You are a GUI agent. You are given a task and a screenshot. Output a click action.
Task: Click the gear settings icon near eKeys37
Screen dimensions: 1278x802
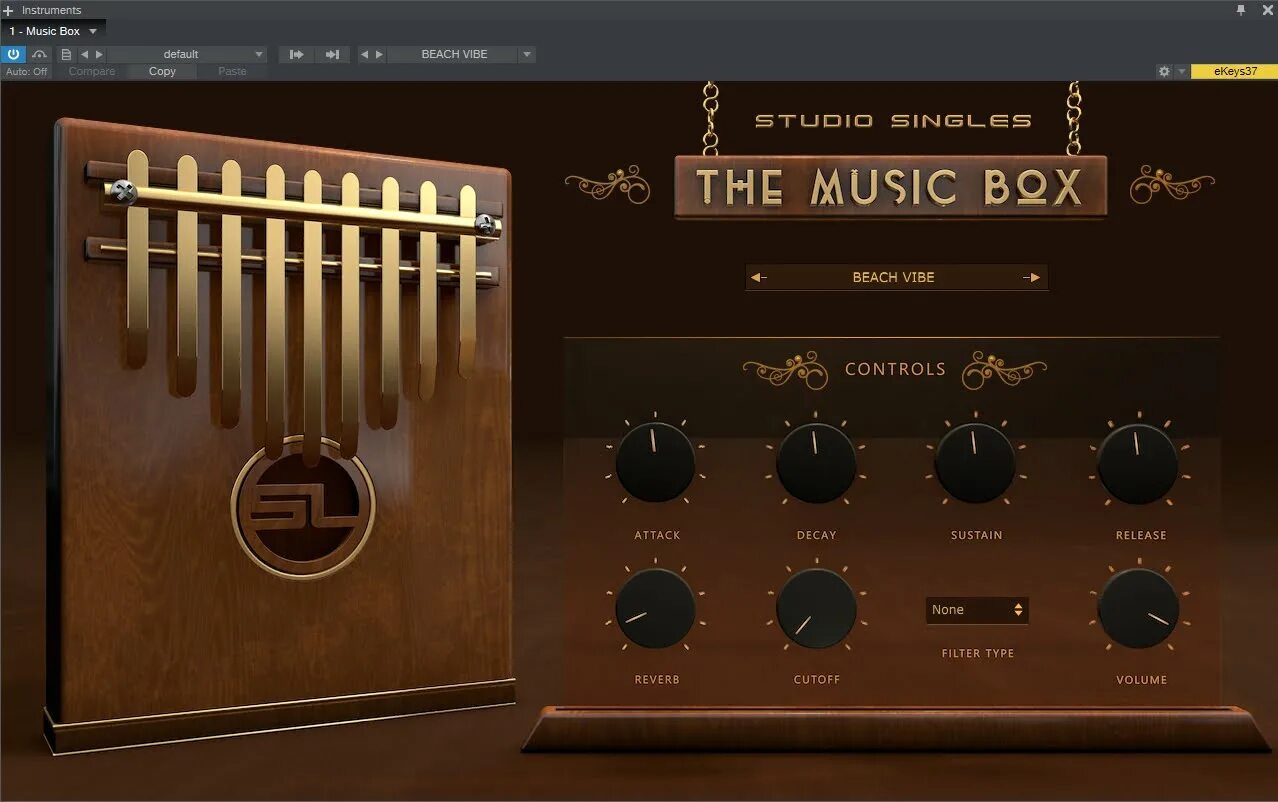(x=1164, y=71)
